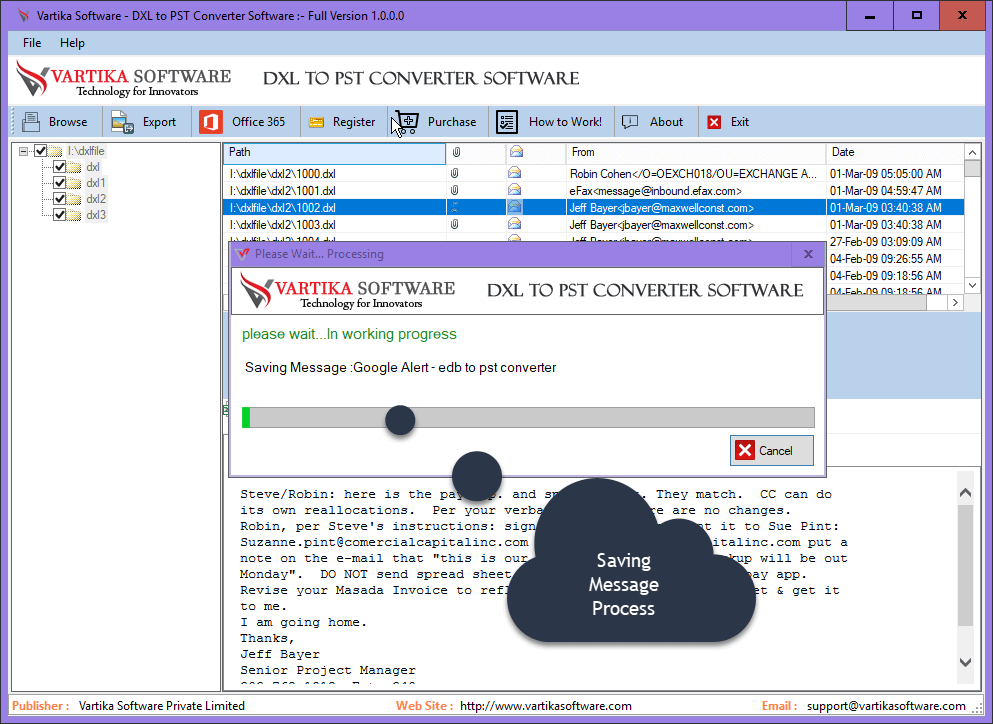Click the Browse printer icon
The width and height of the screenshot is (993, 724).
click(31, 122)
